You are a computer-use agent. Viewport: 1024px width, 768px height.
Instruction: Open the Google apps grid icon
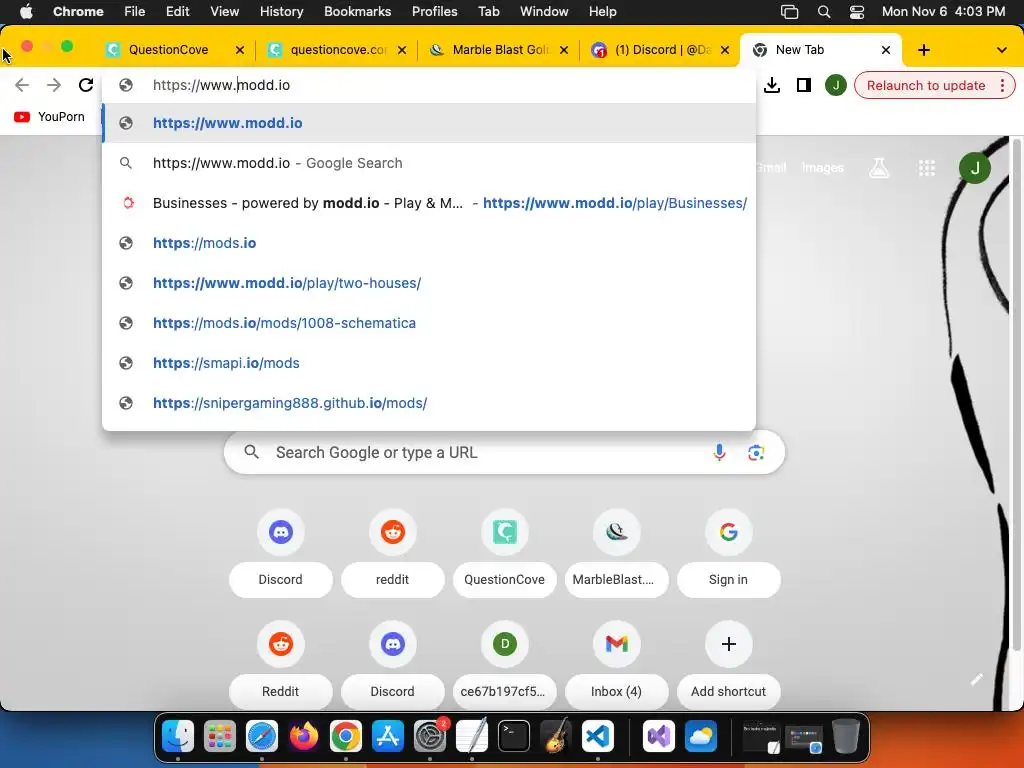927,168
